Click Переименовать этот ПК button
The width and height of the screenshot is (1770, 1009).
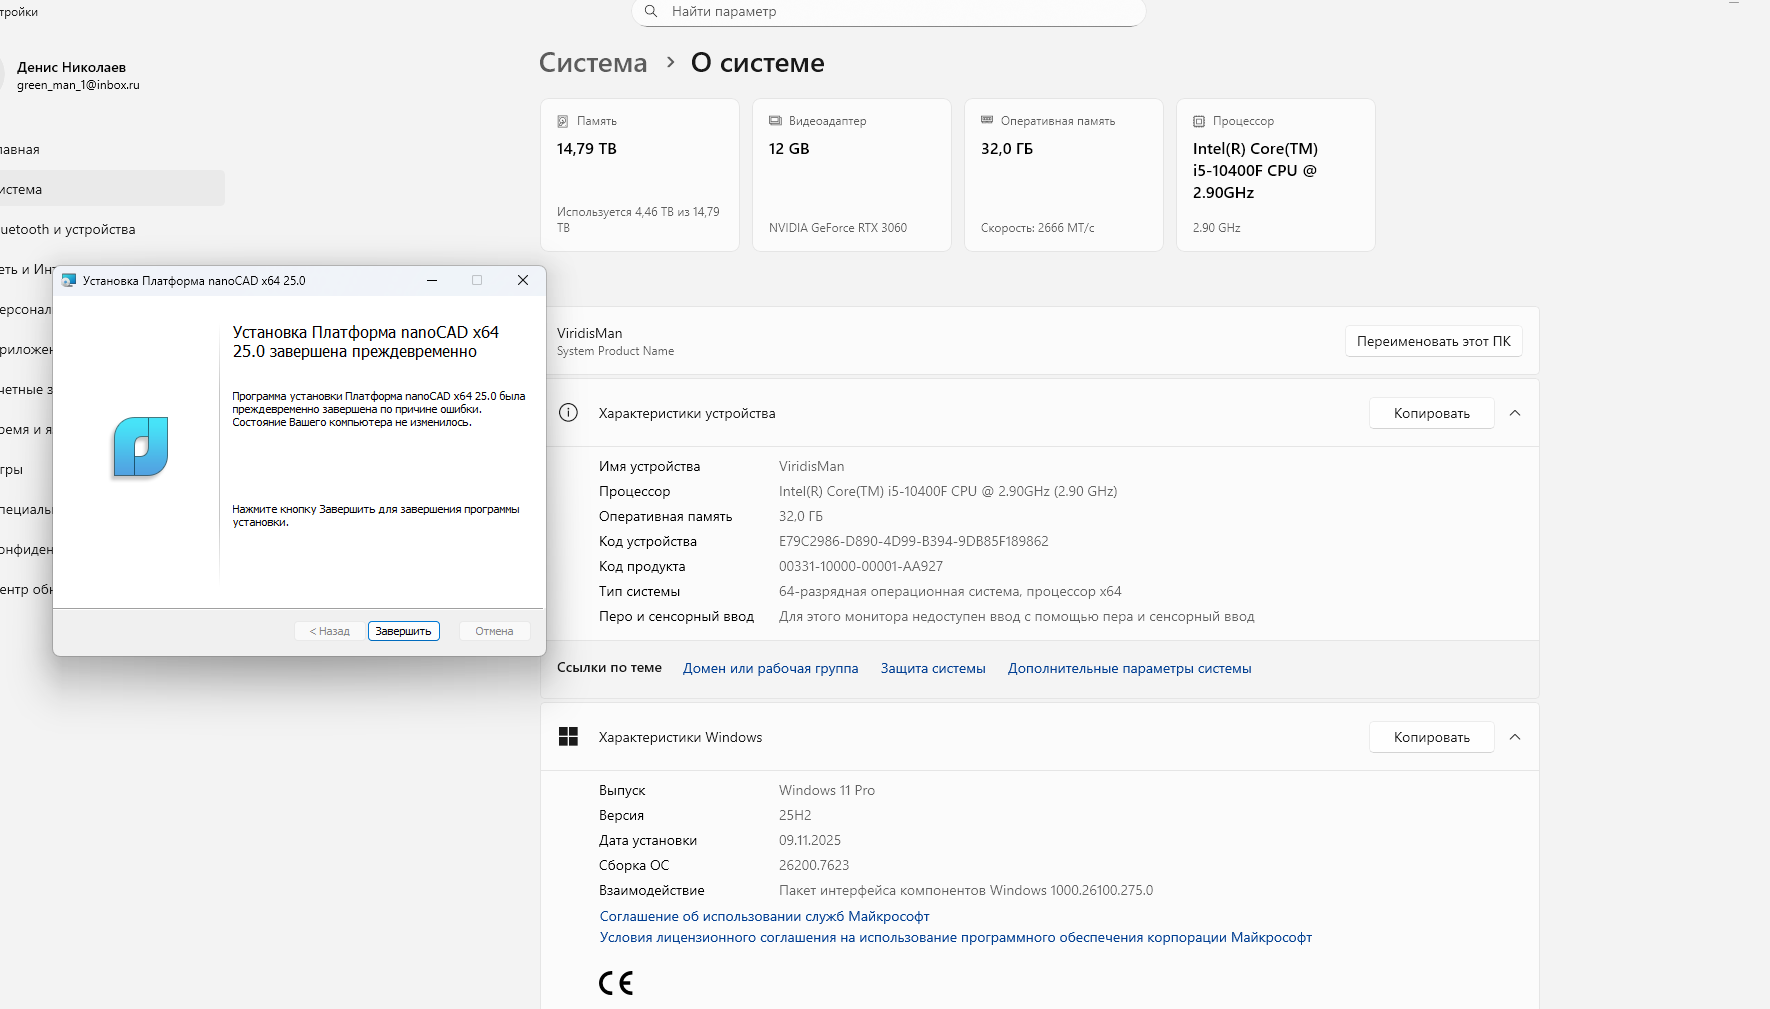[x=1433, y=341]
